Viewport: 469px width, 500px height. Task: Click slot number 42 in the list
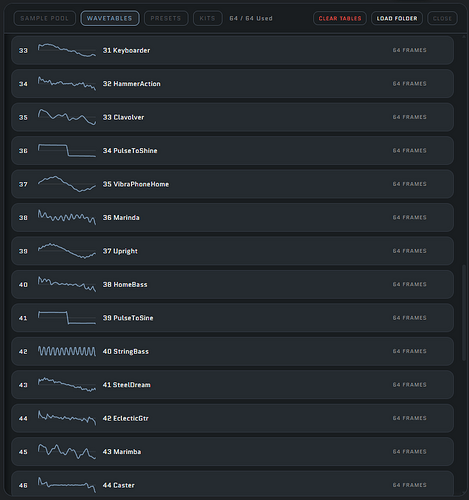pos(23,352)
